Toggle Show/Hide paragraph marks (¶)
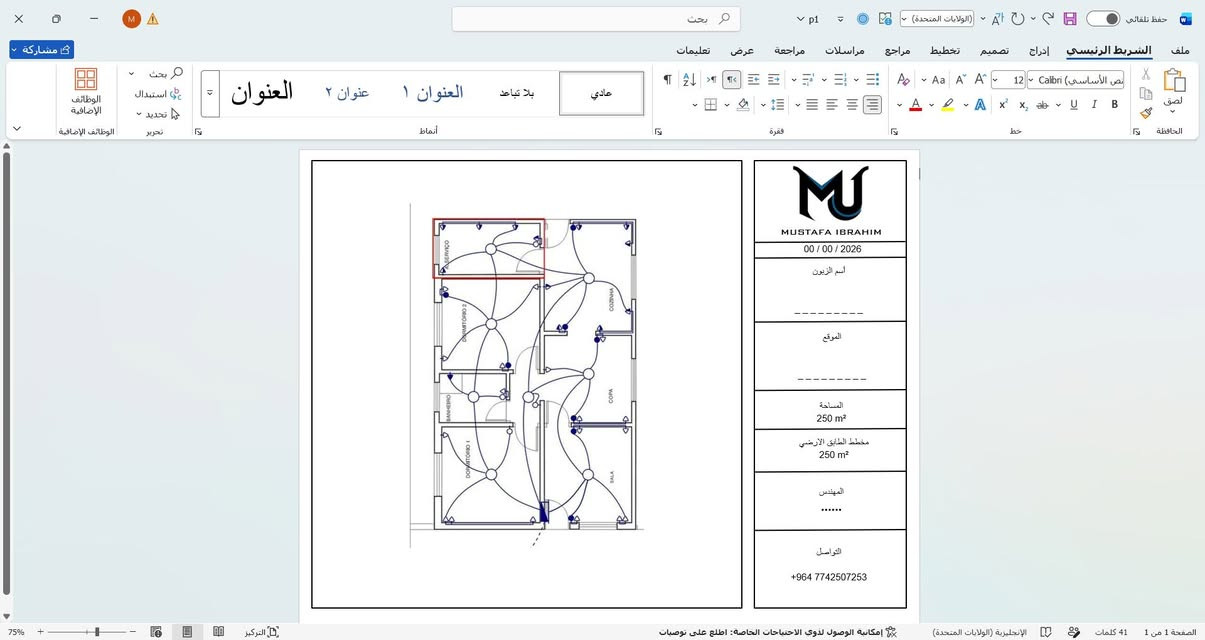This screenshot has height=640, width=1205. pyautogui.click(x=667, y=80)
